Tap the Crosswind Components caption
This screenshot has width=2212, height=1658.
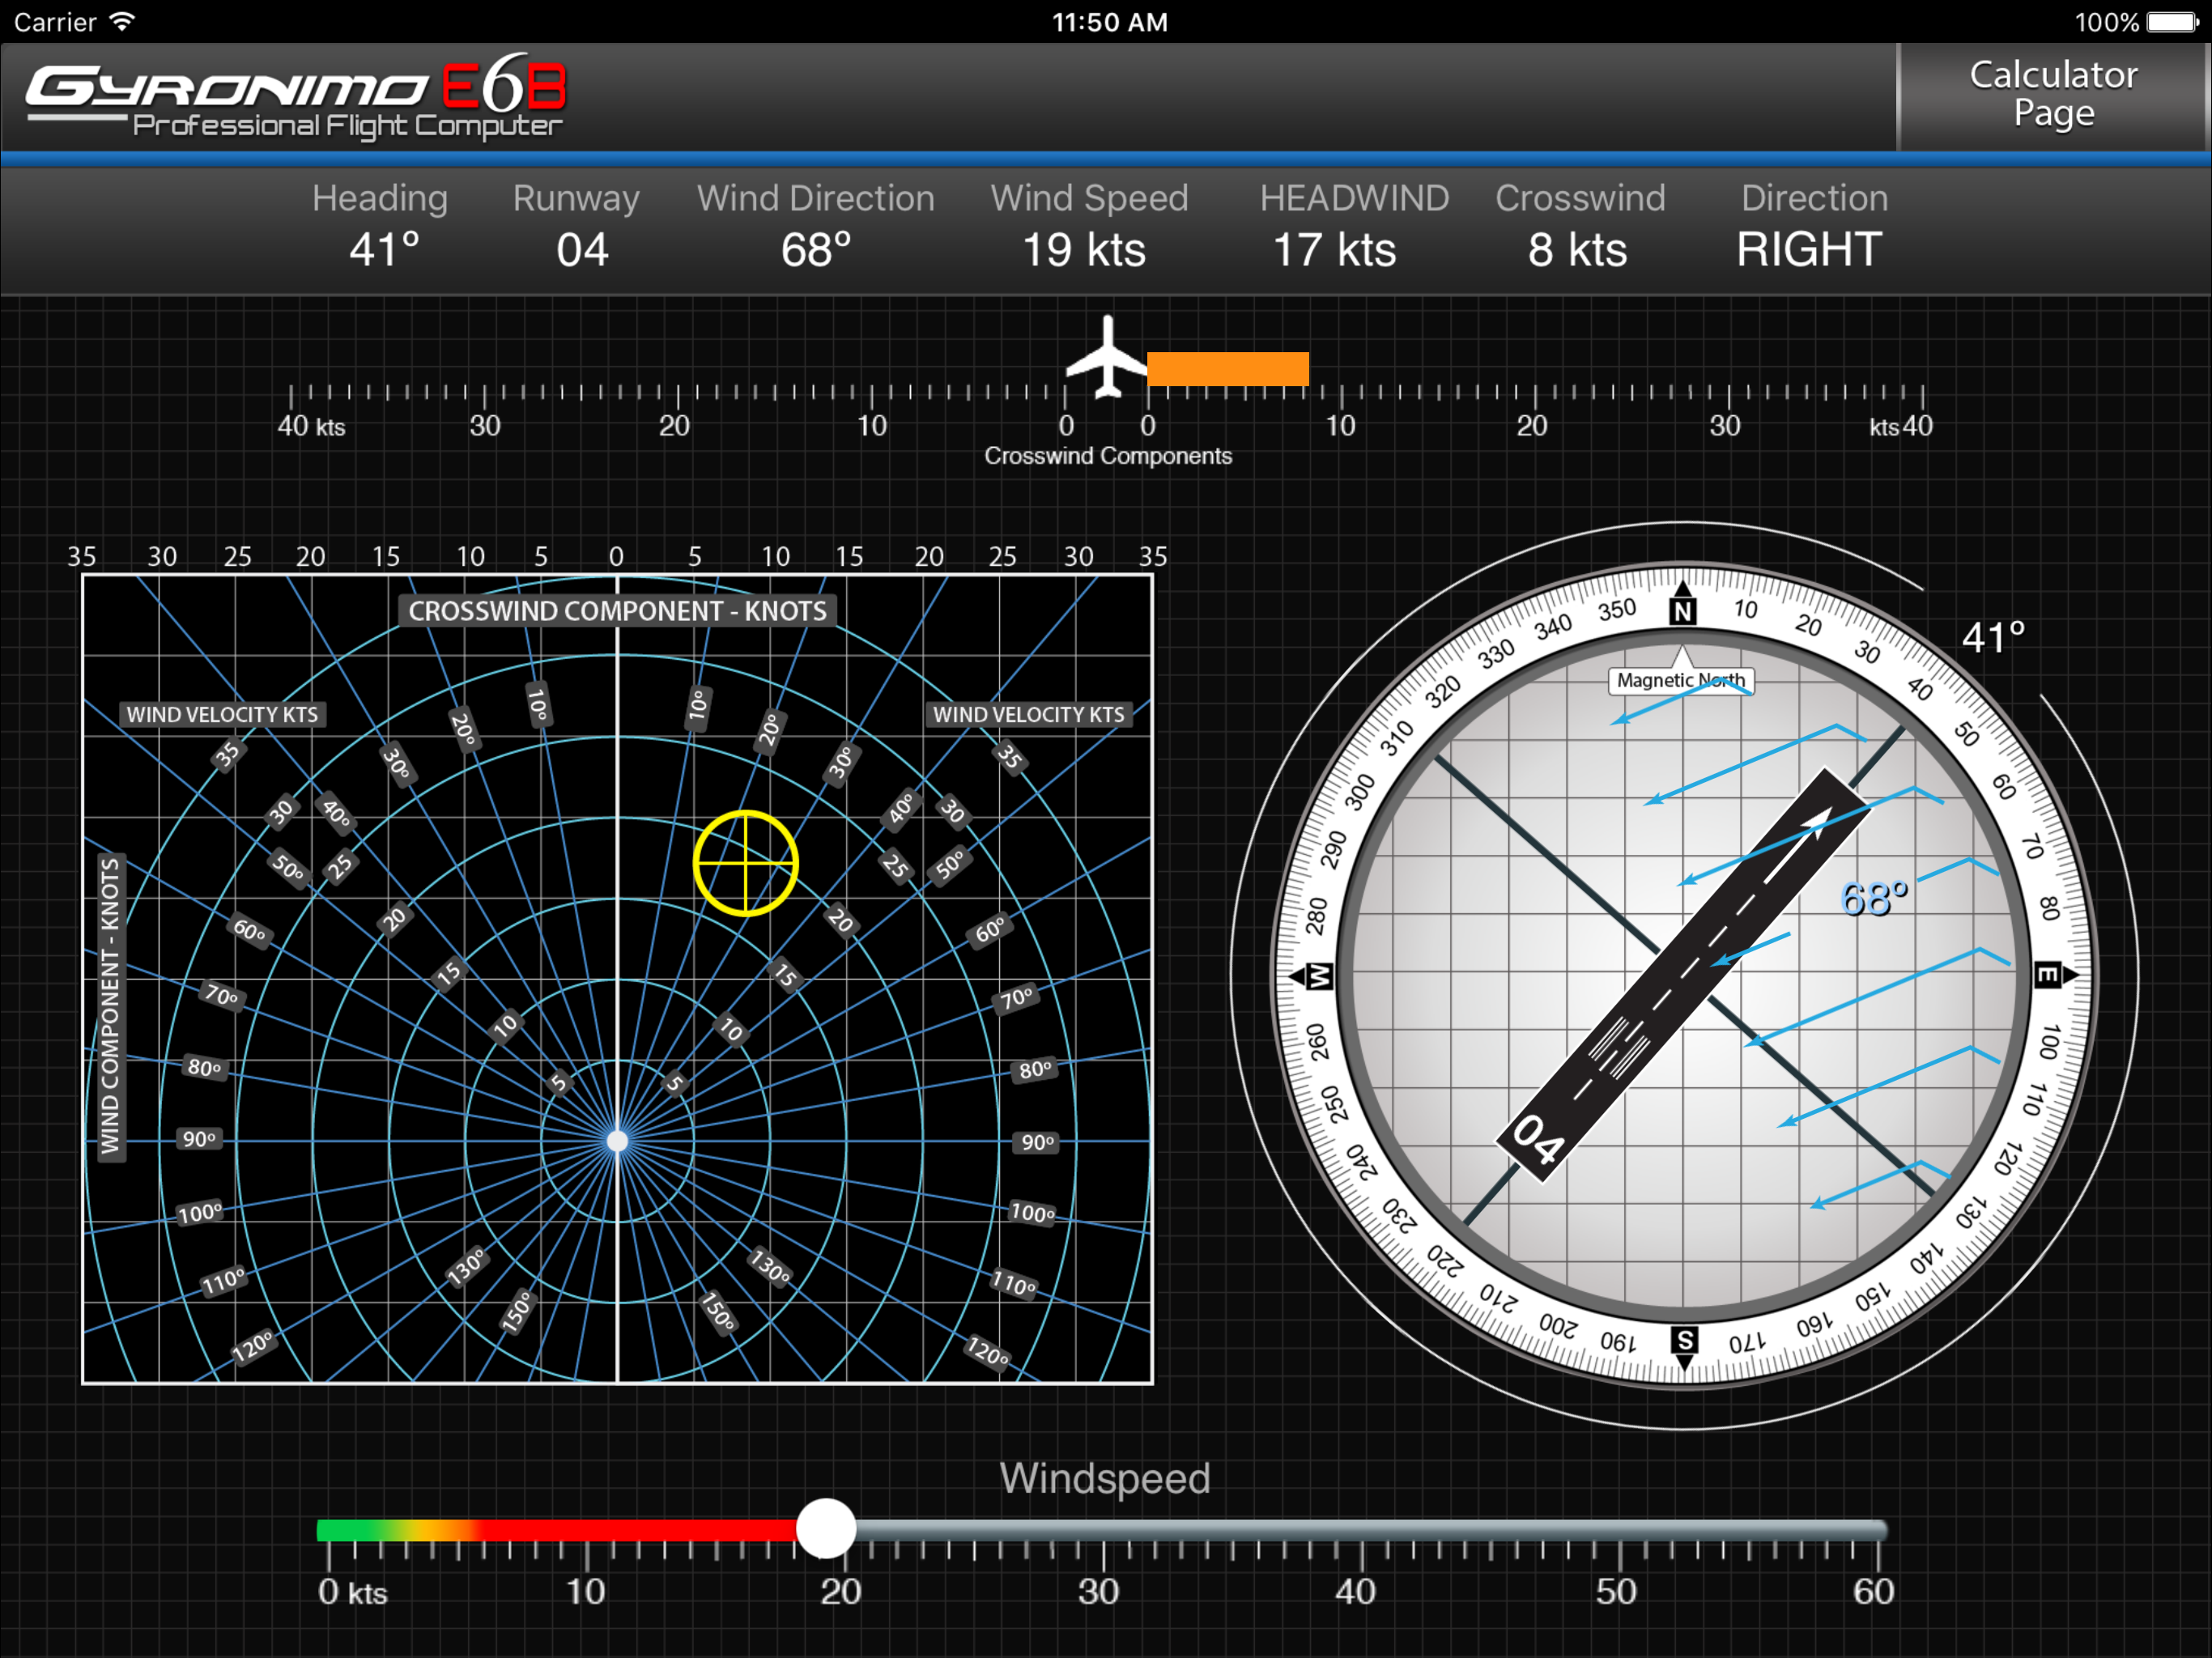1107,456
